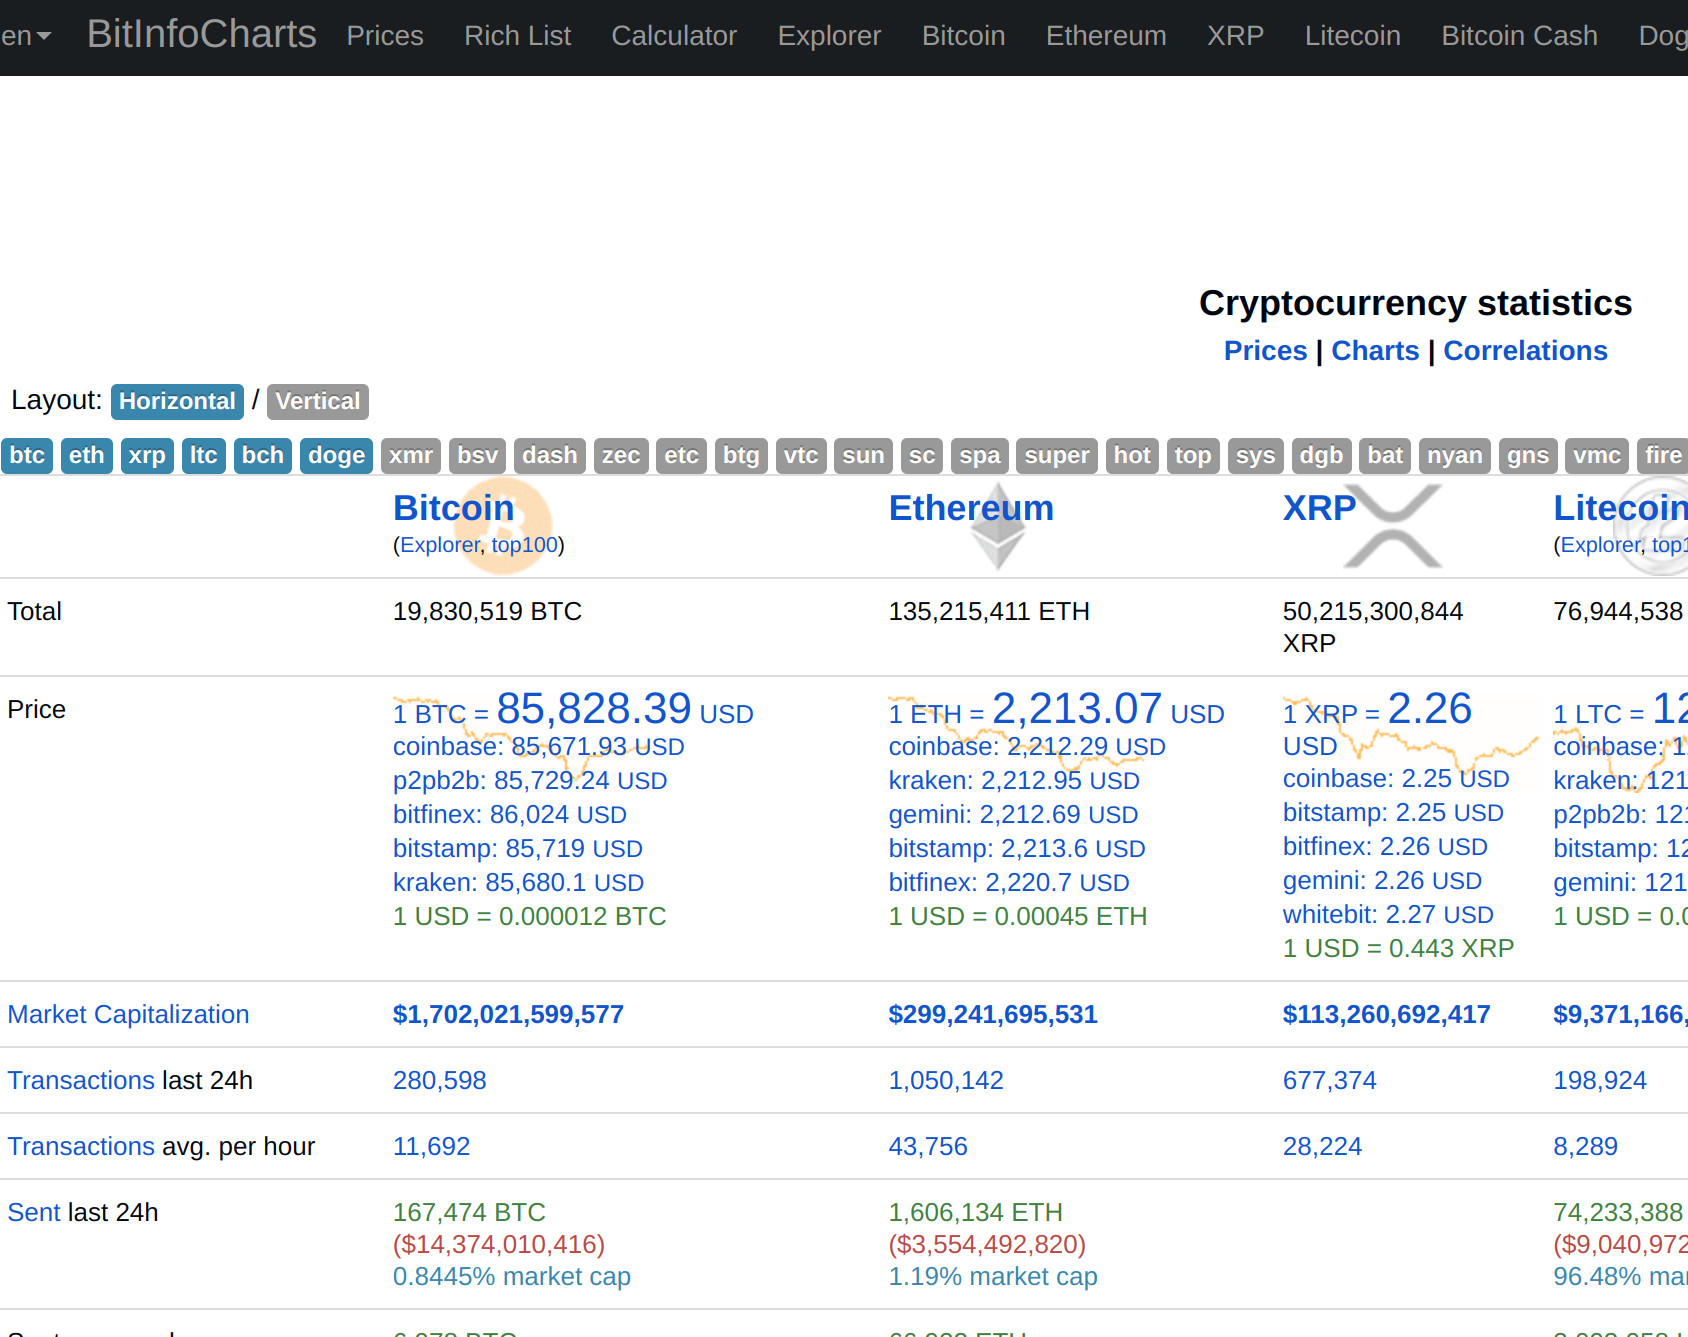1688x1337 pixels.
Task: Toggle the hot coin tag
Action: (1132, 456)
